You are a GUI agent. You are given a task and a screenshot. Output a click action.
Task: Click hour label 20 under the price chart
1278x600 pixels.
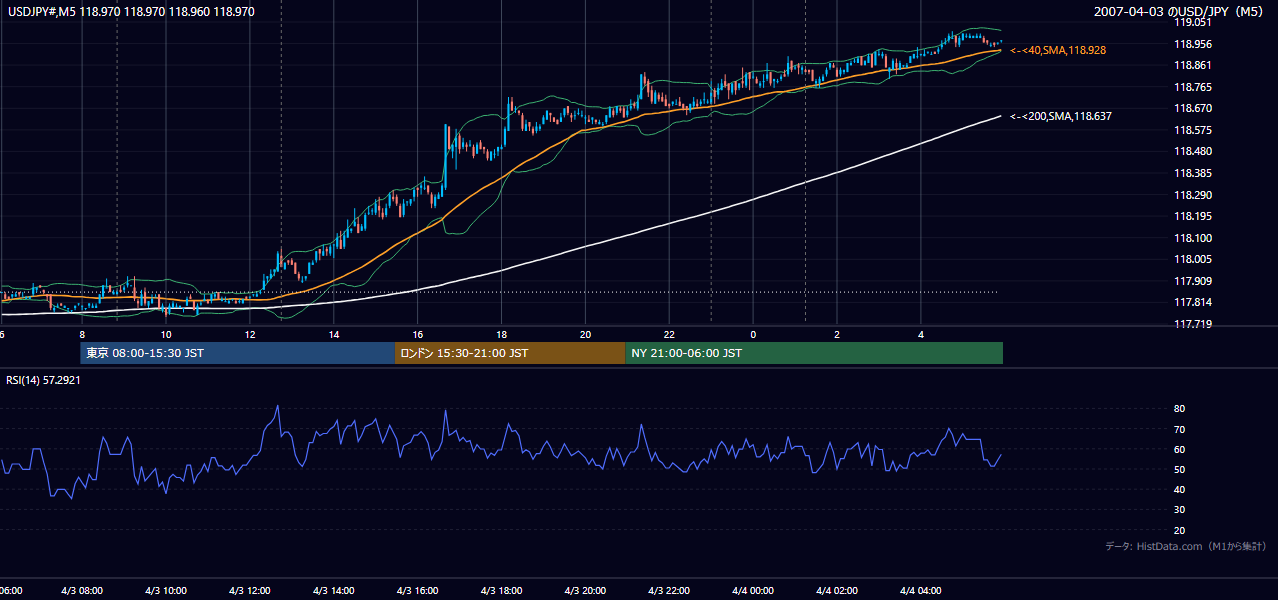point(586,335)
